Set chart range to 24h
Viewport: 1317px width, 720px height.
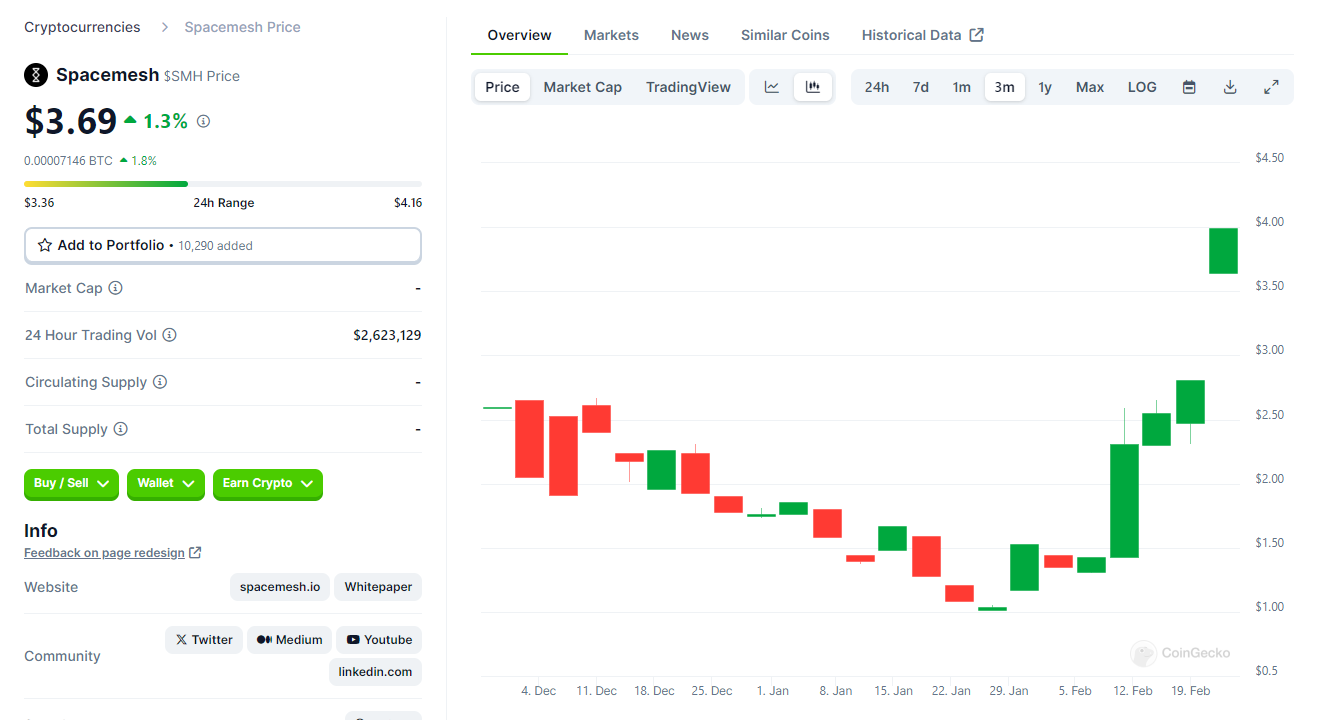point(877,87)
